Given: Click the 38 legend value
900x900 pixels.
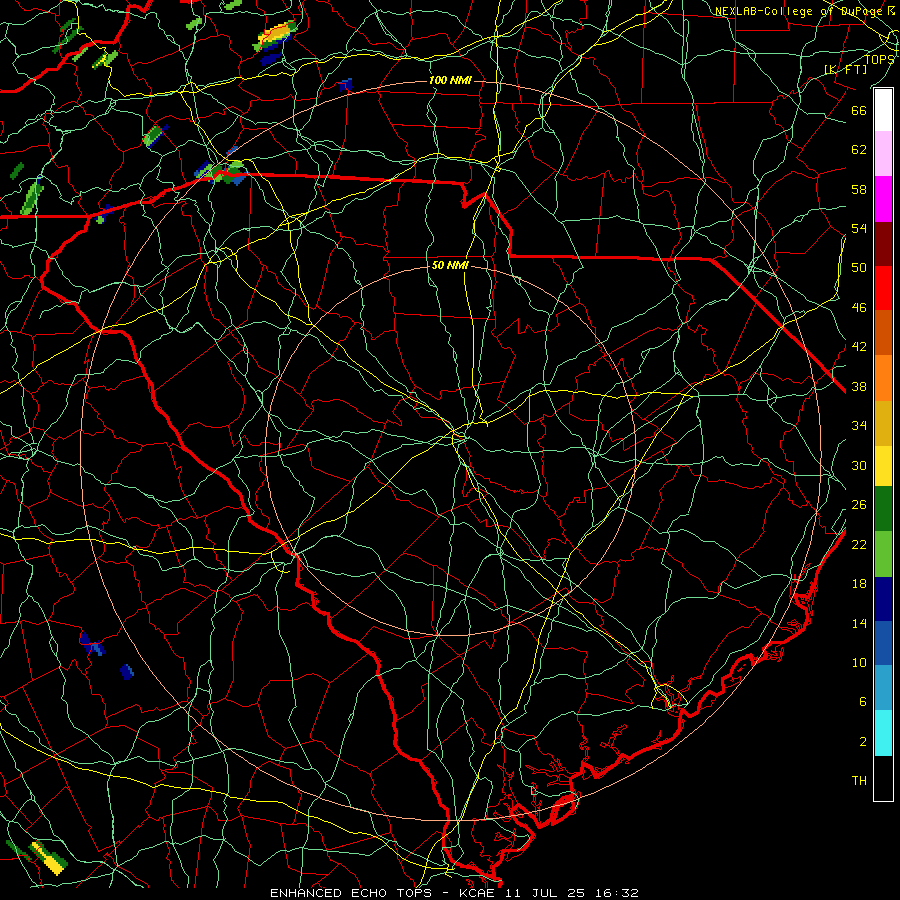Looking at the screenshot, I should pos(859,386).
